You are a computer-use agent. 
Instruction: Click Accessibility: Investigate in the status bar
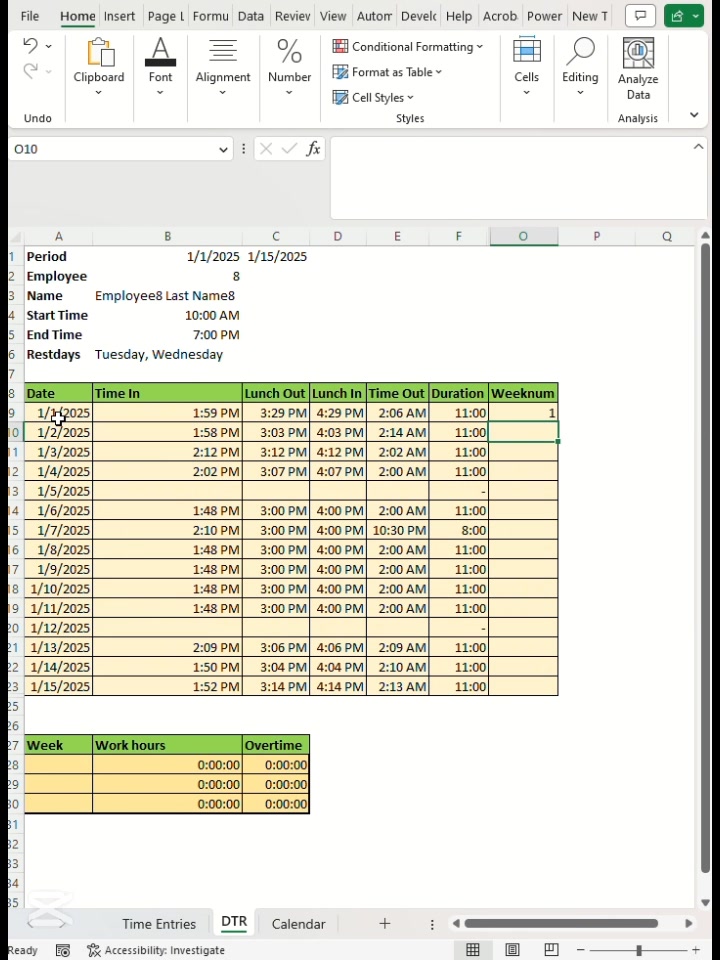[156, 950]
